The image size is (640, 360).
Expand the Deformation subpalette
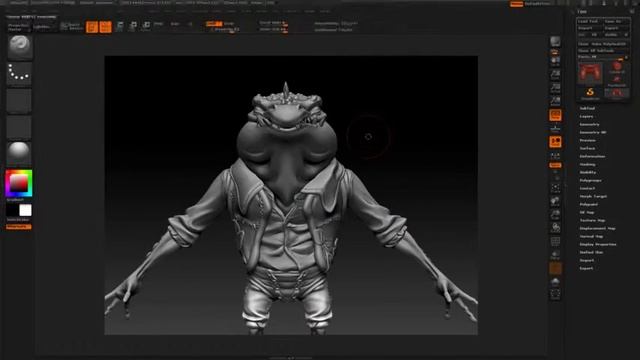pyautogui.click(x=592, y=156)
